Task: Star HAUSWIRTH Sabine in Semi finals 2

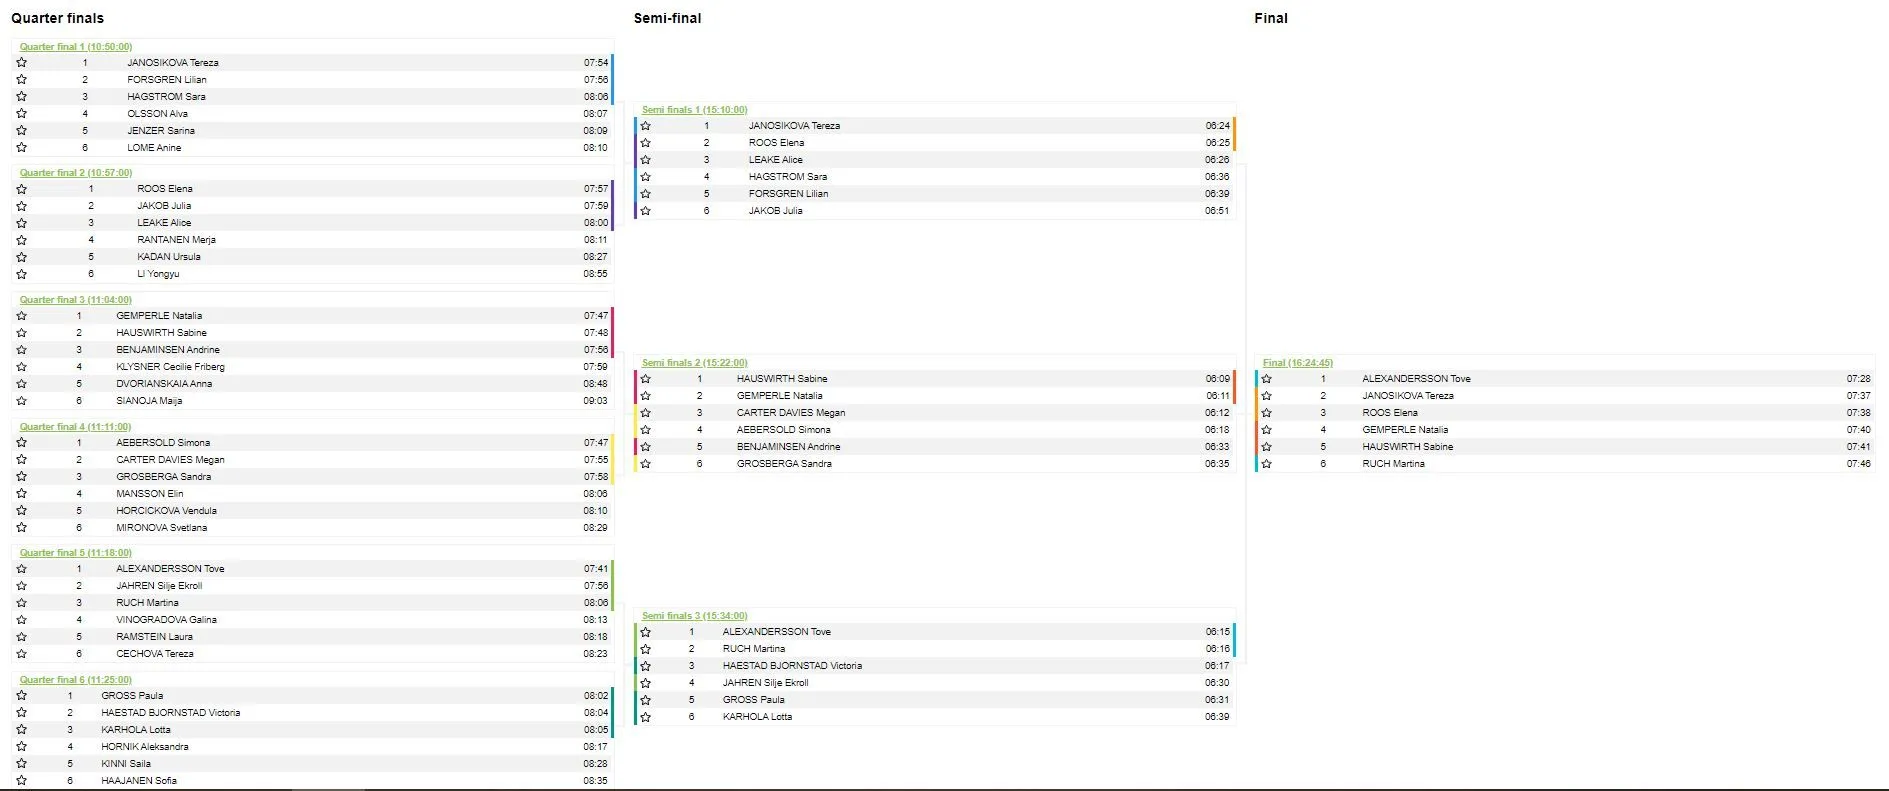Action: 646,379
